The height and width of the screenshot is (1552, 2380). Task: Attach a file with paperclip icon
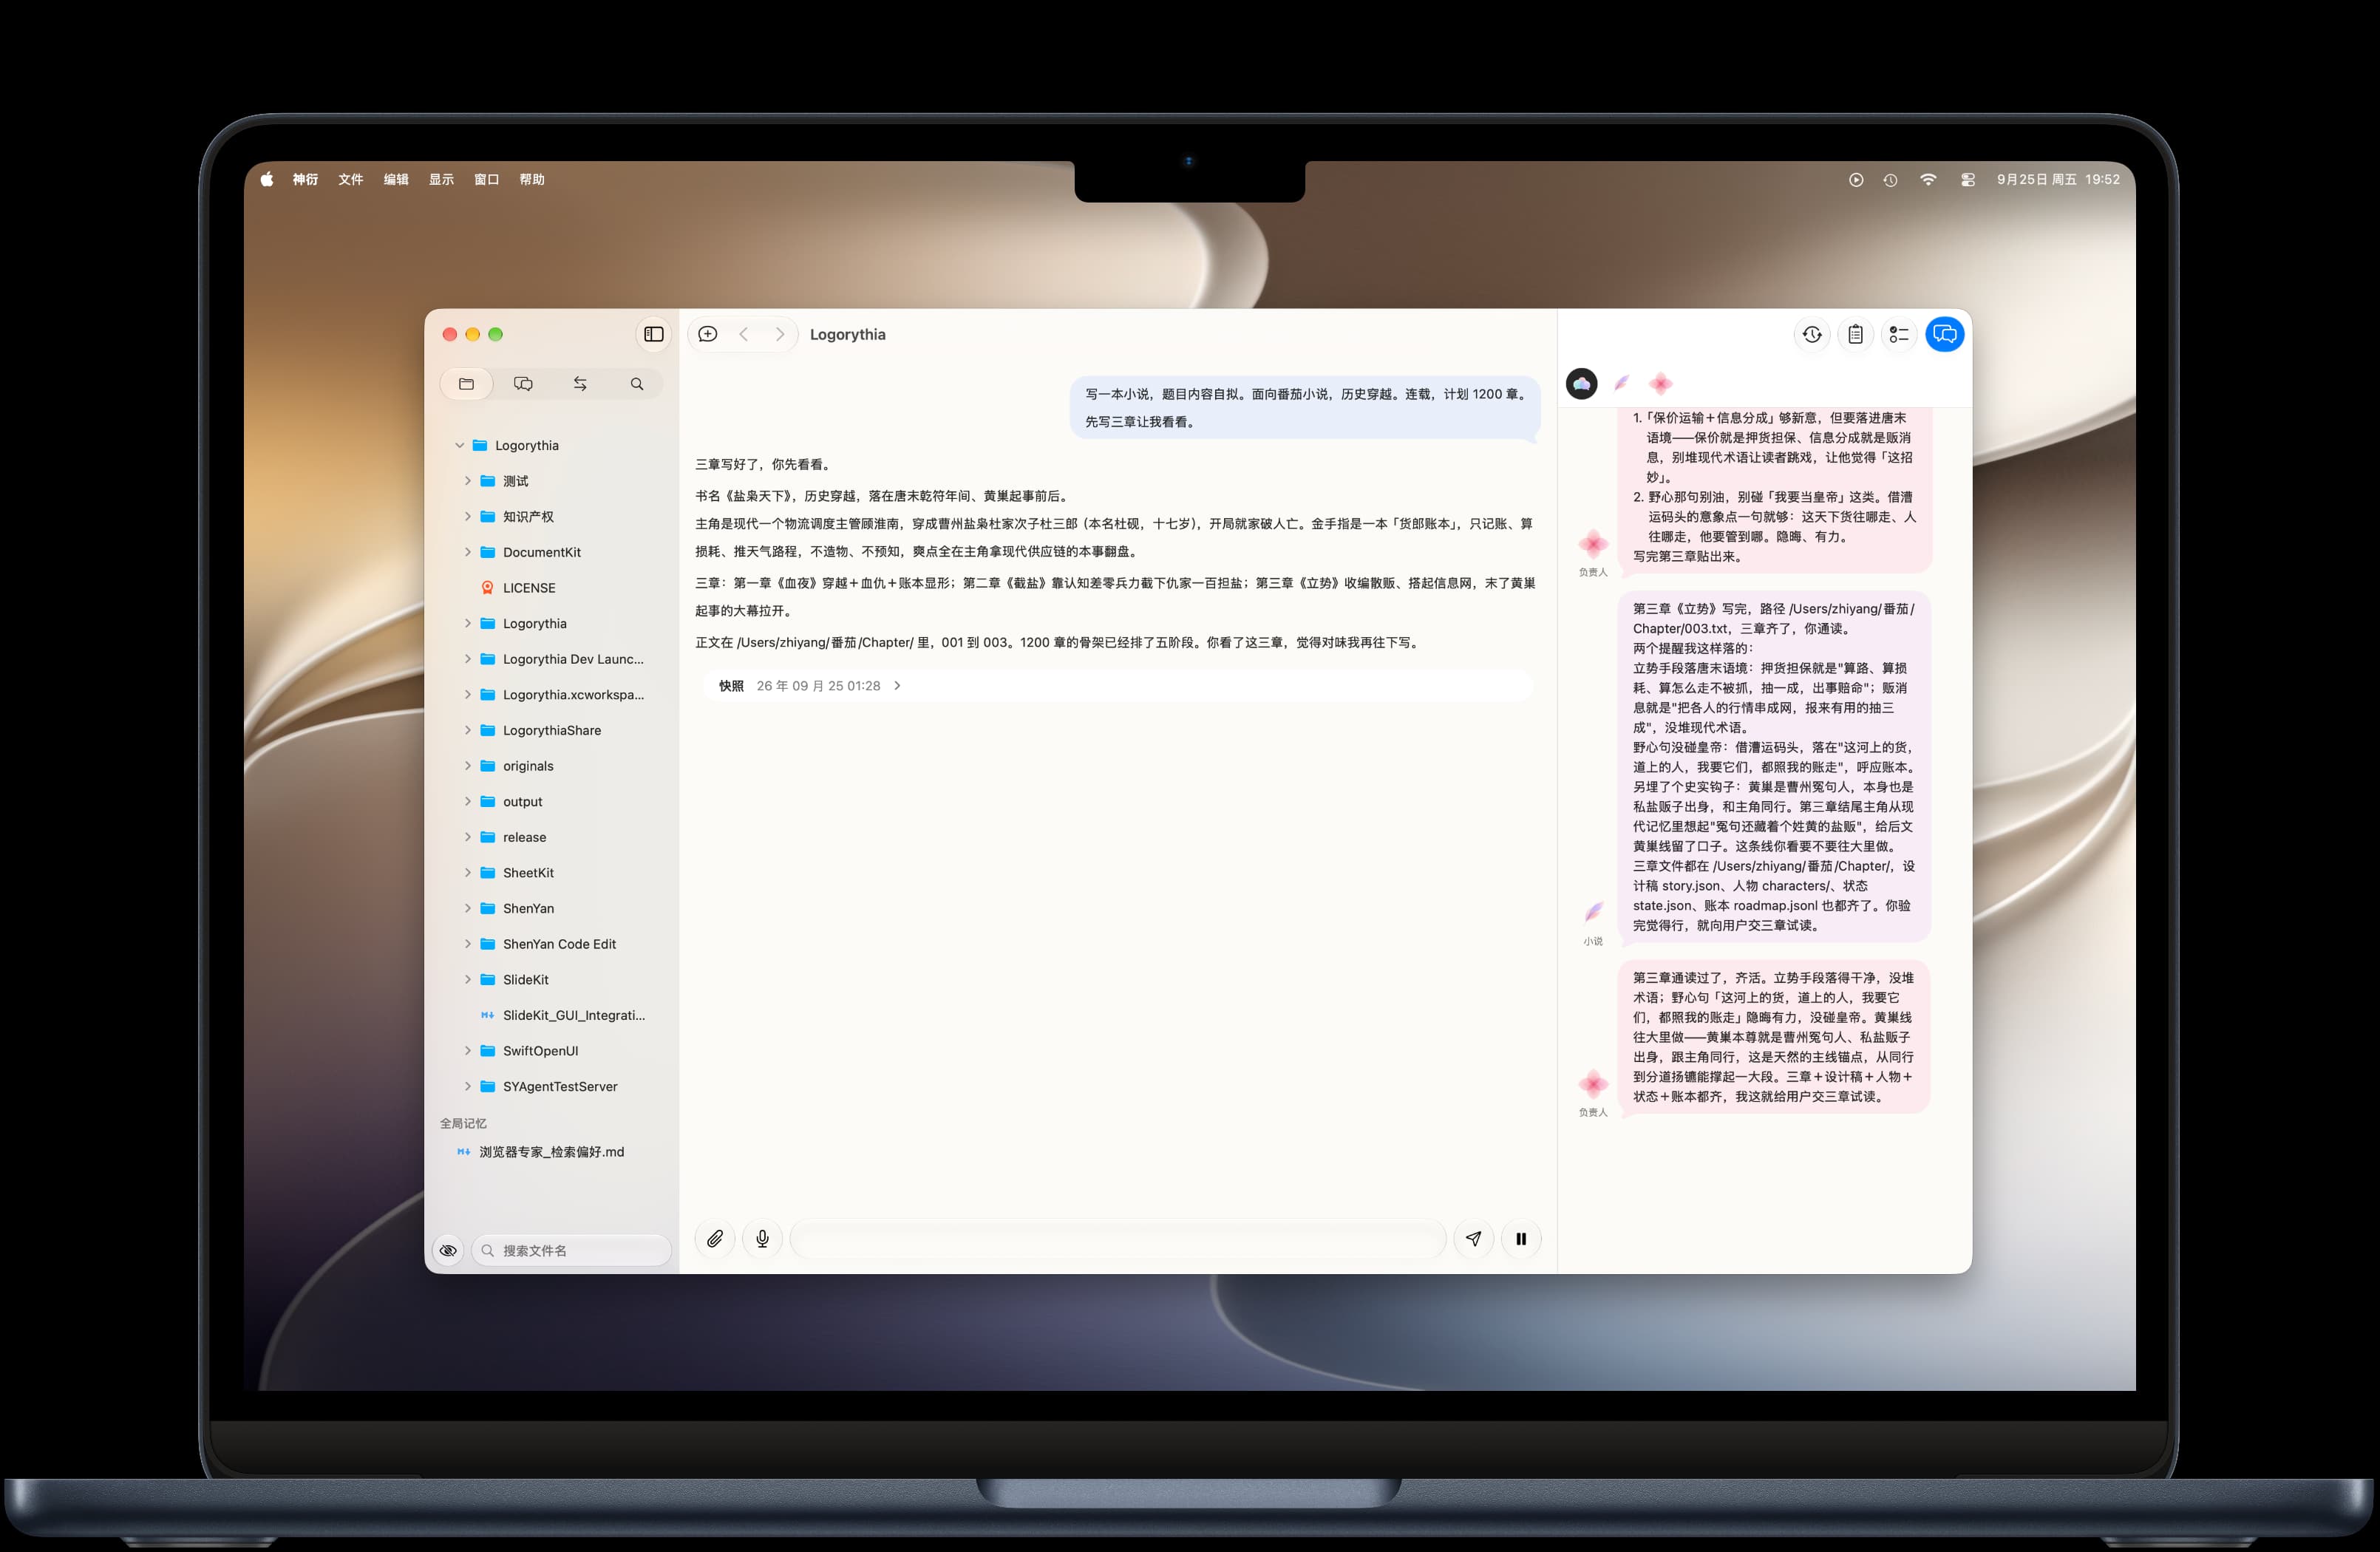pyautogui.click(x=715, y=1239)
